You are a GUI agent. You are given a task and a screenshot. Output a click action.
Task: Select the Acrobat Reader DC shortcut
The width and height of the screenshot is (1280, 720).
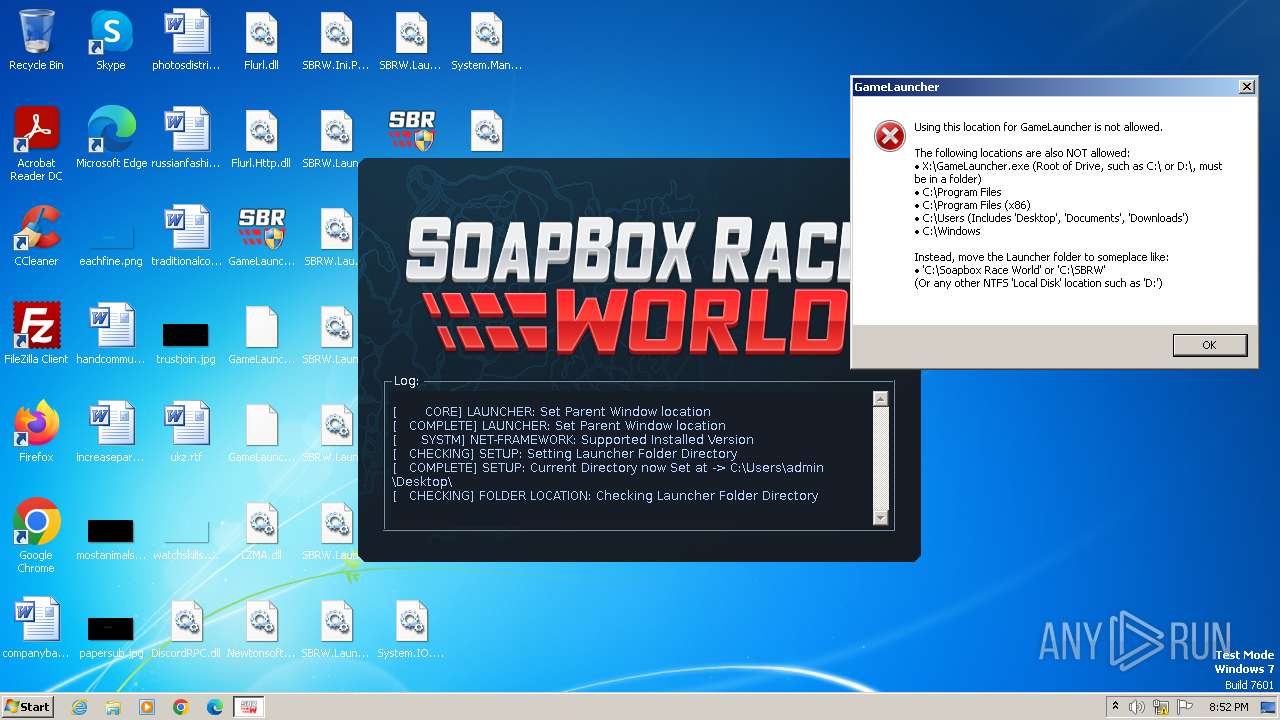tap(36, 145)
